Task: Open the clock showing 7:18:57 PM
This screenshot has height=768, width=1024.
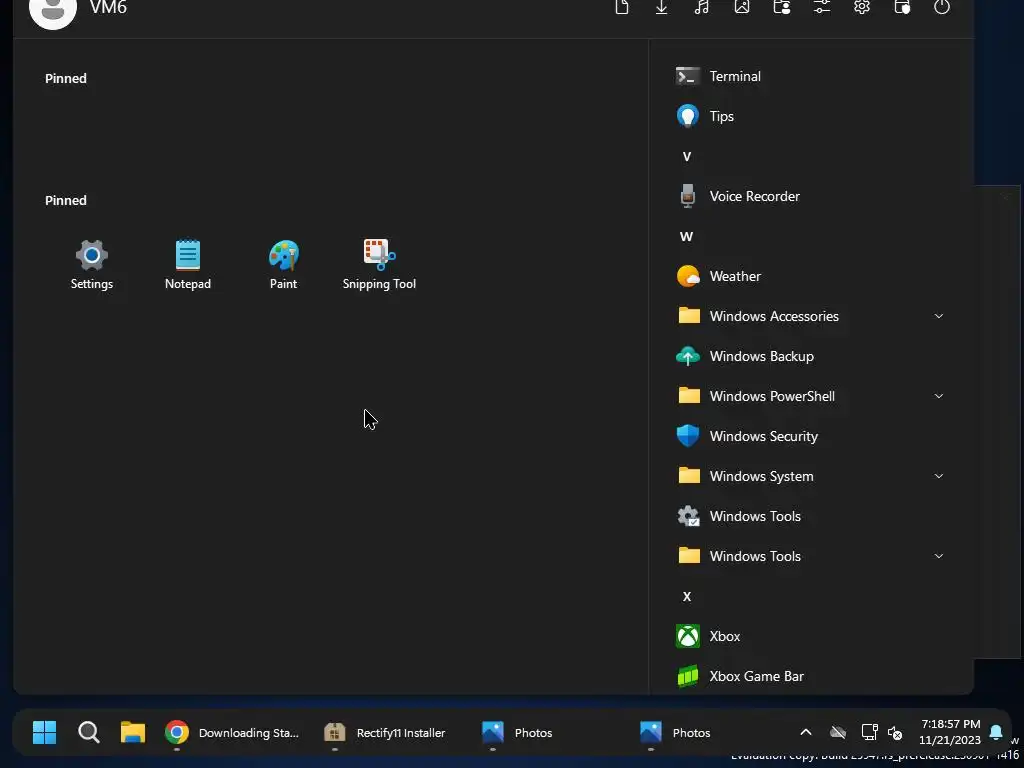Action: (x=950, y=732)
